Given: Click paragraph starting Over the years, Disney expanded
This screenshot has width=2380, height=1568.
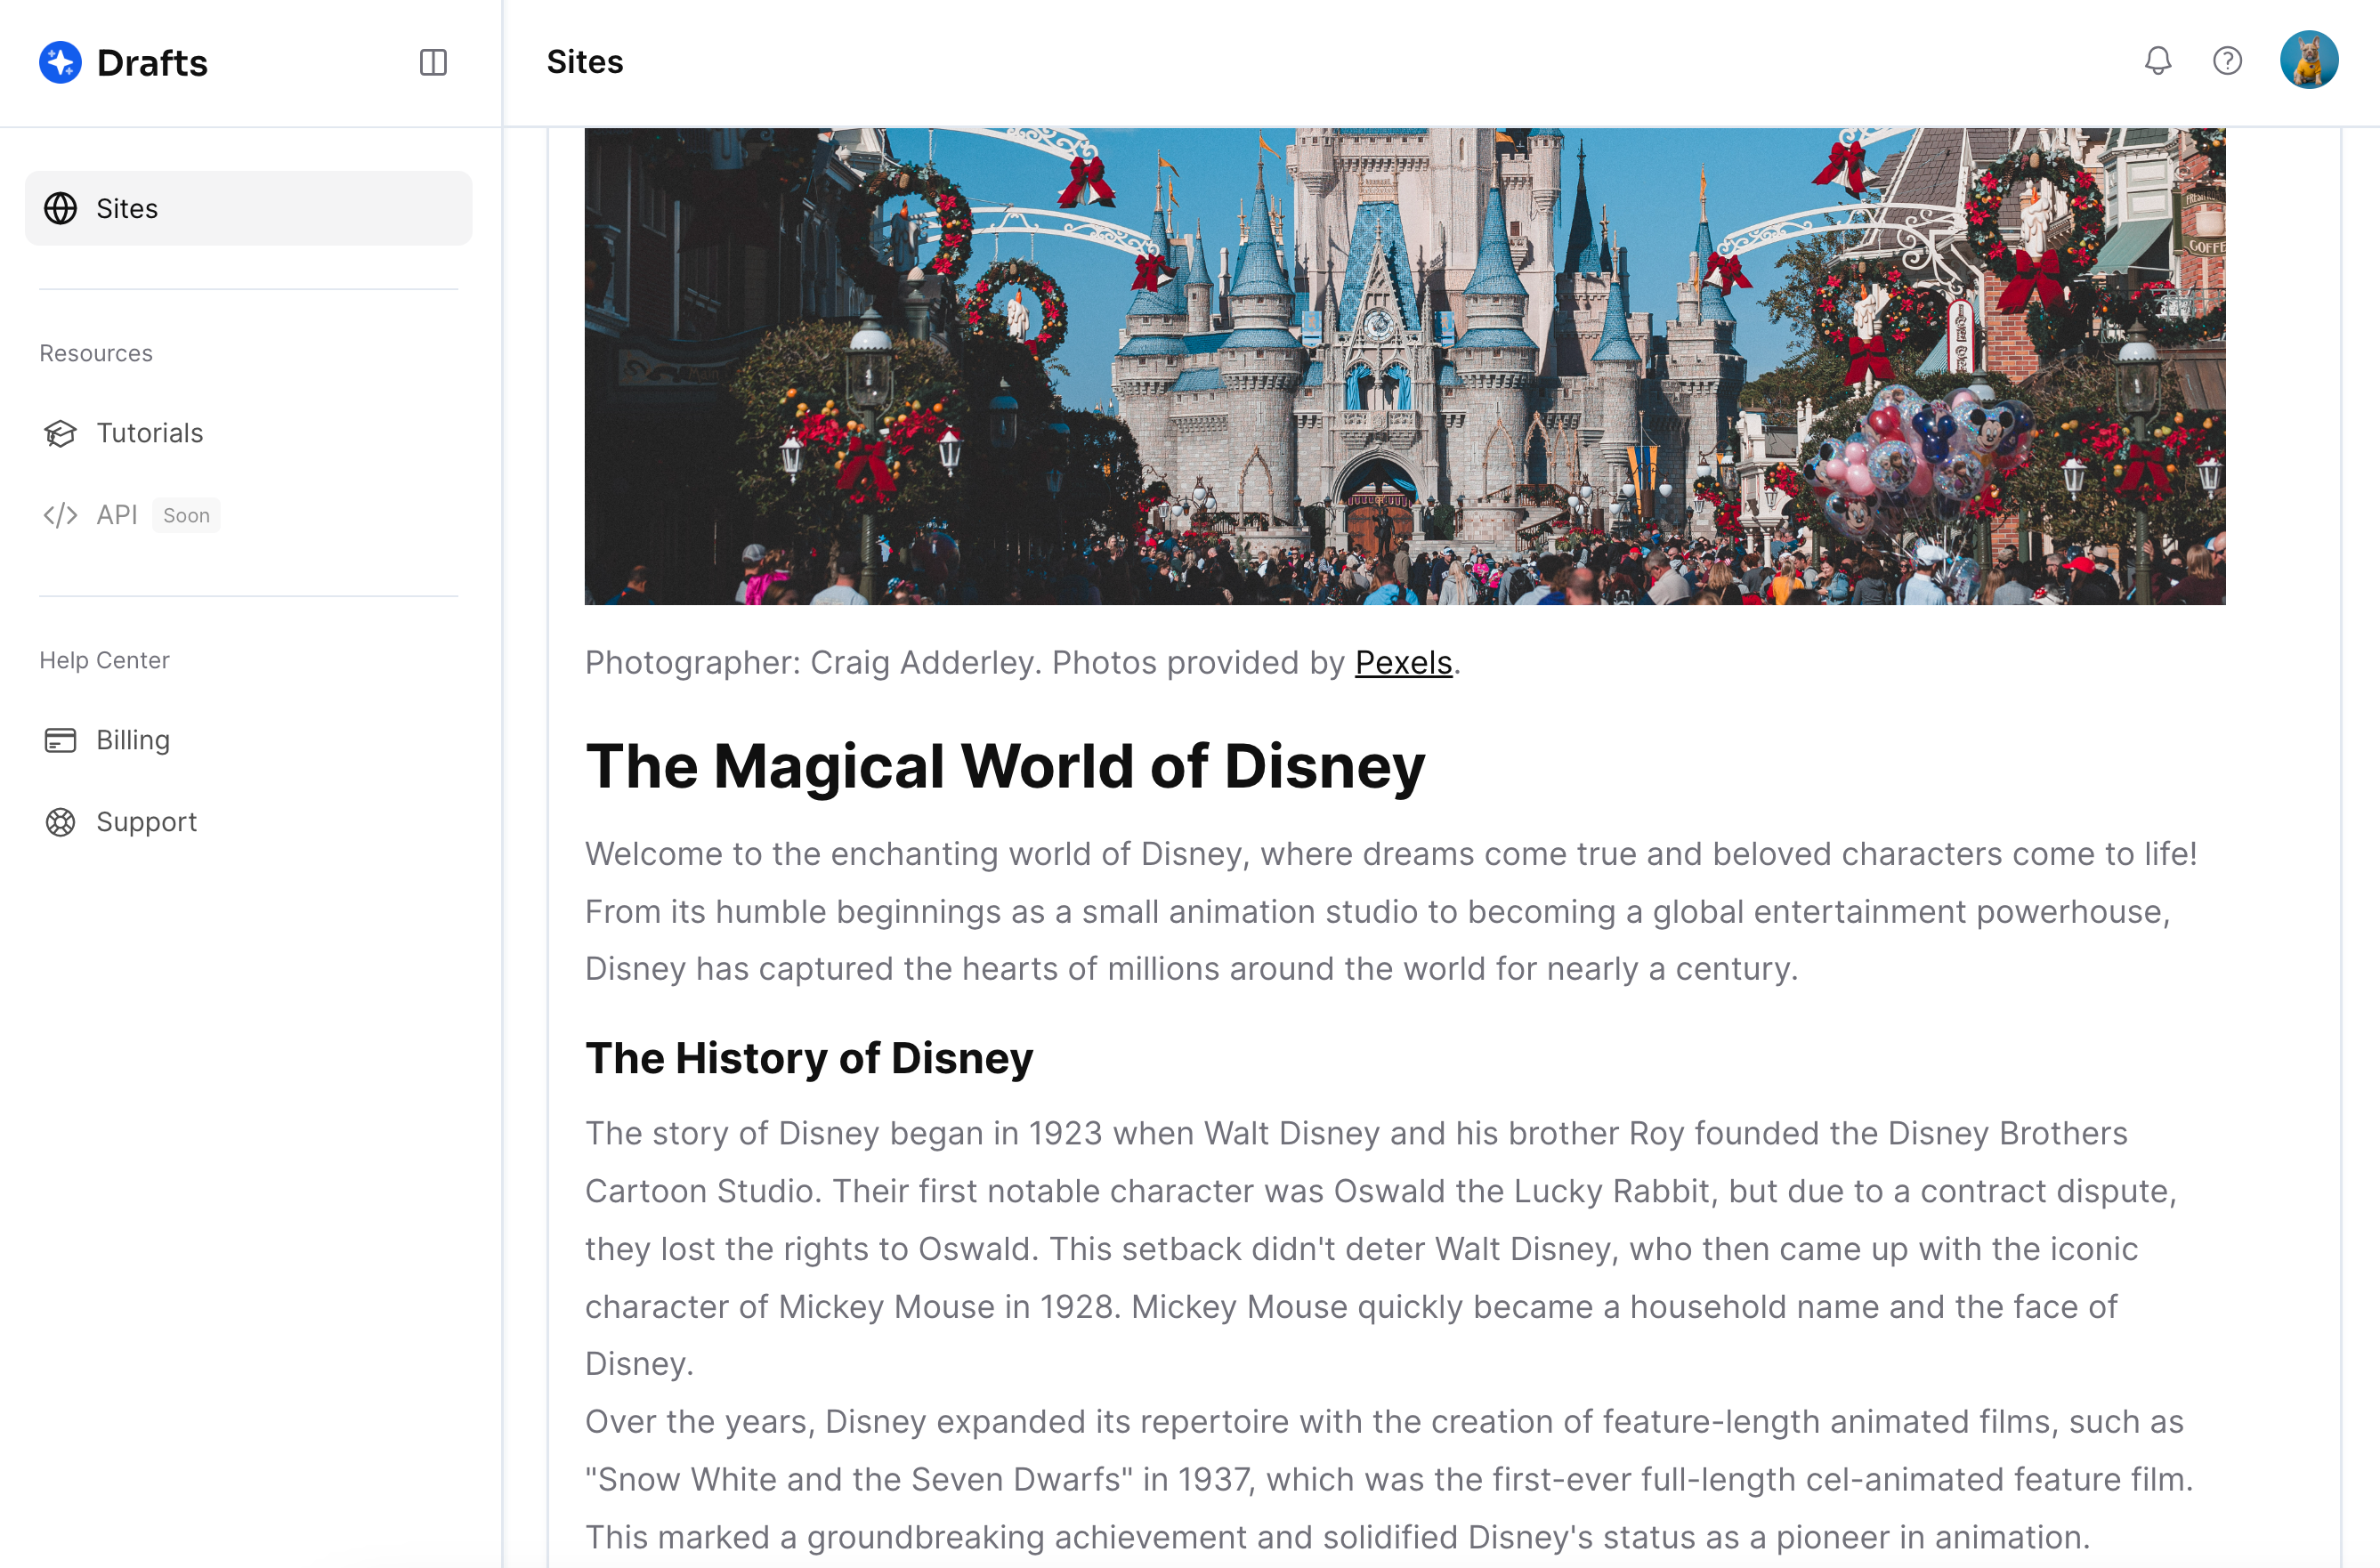Looking at the screenshot, I should [1389, 1479].
